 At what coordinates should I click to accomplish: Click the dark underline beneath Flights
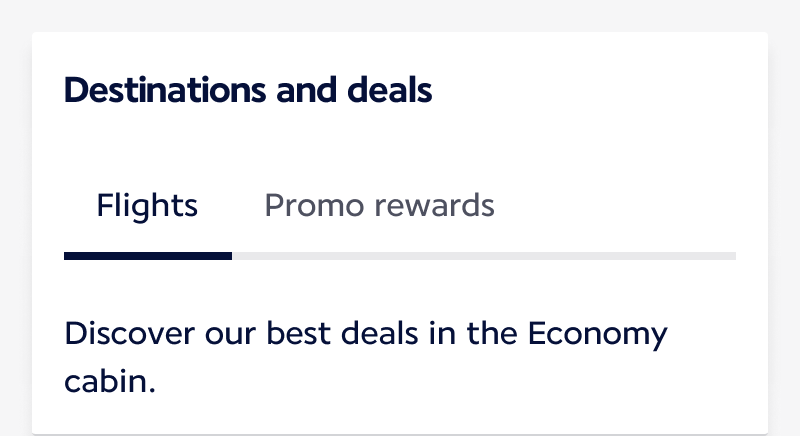[x=147, y=256]
